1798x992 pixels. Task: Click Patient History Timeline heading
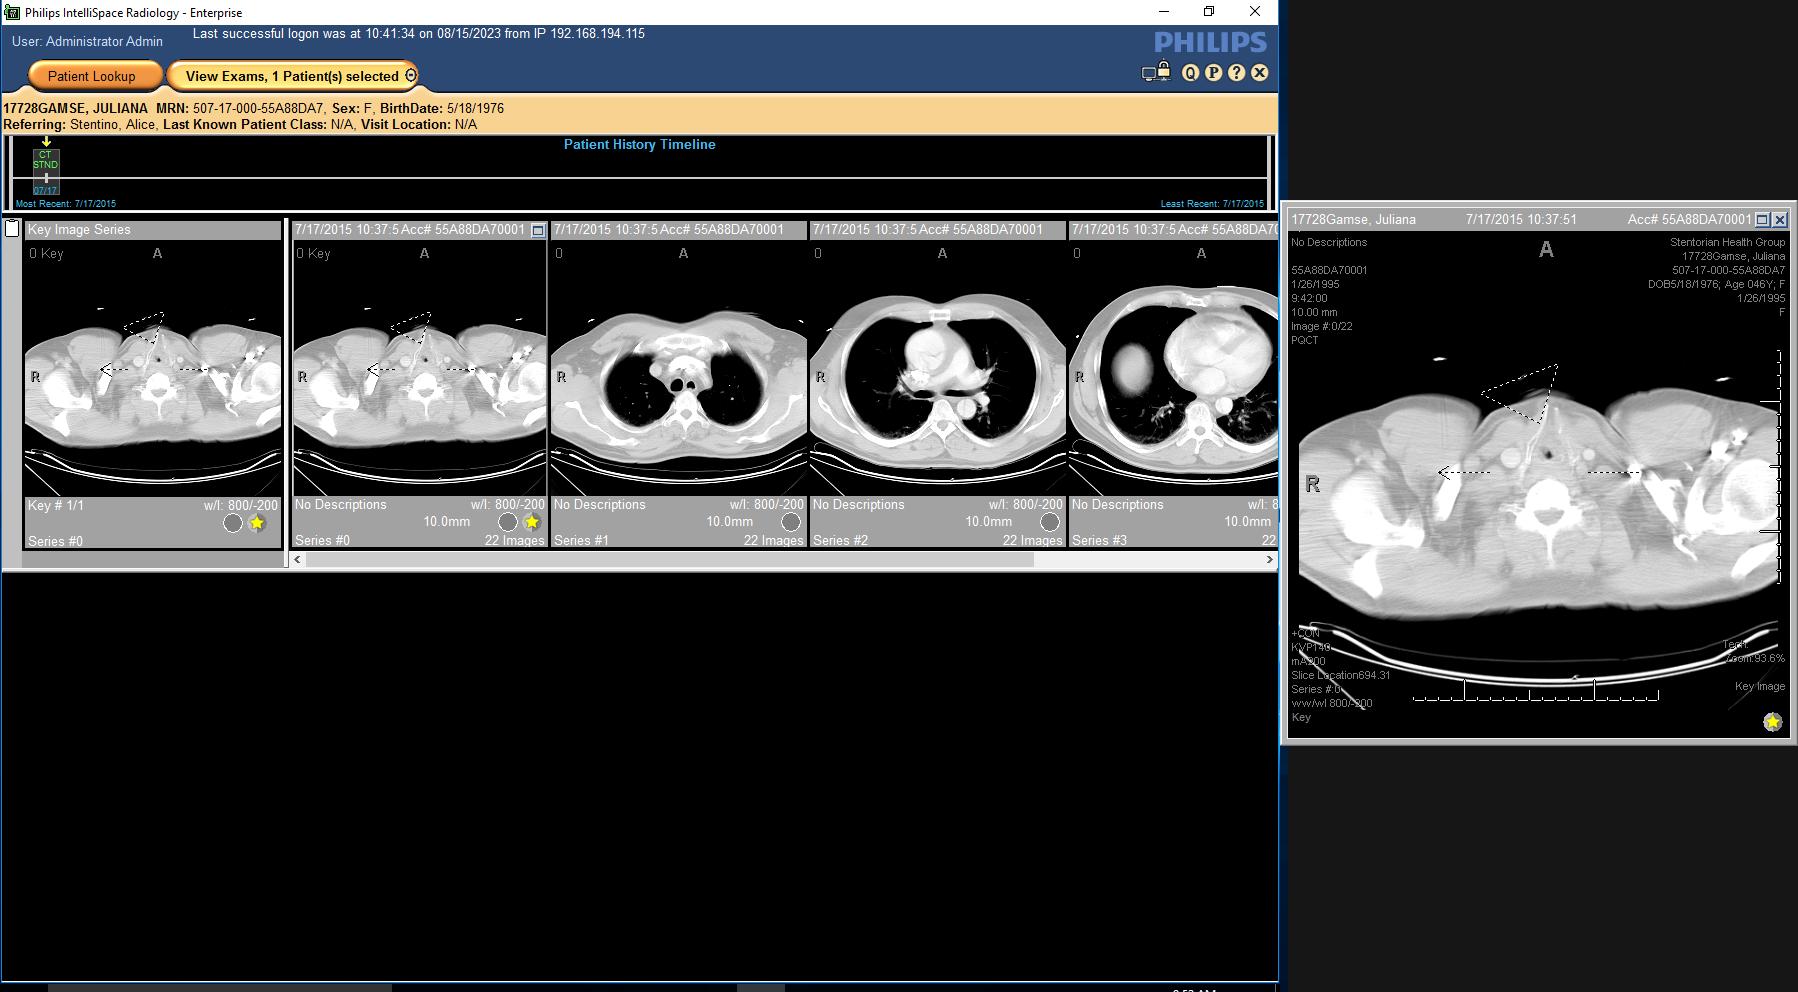tap(639, 145)
